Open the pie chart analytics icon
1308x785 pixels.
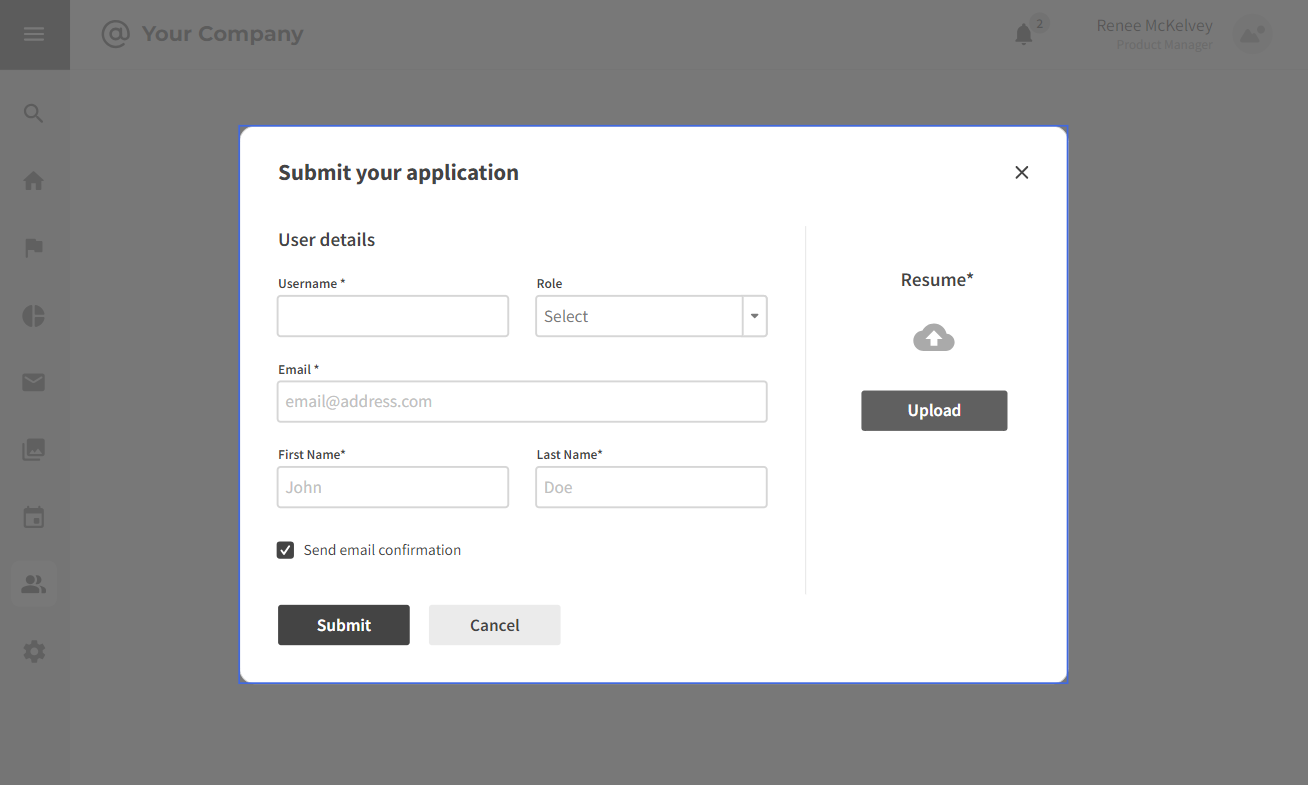coord(33,316)
